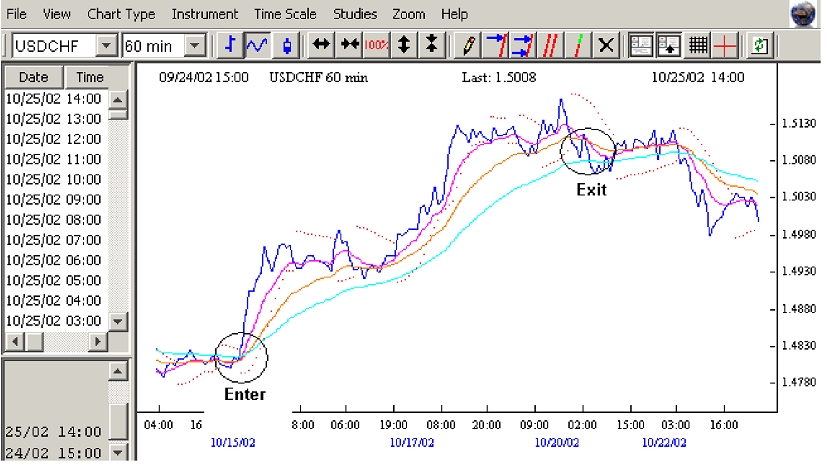Toggle the red crosshair icon
The width and height of the screenshot is (830, 465).
[725, 44]
